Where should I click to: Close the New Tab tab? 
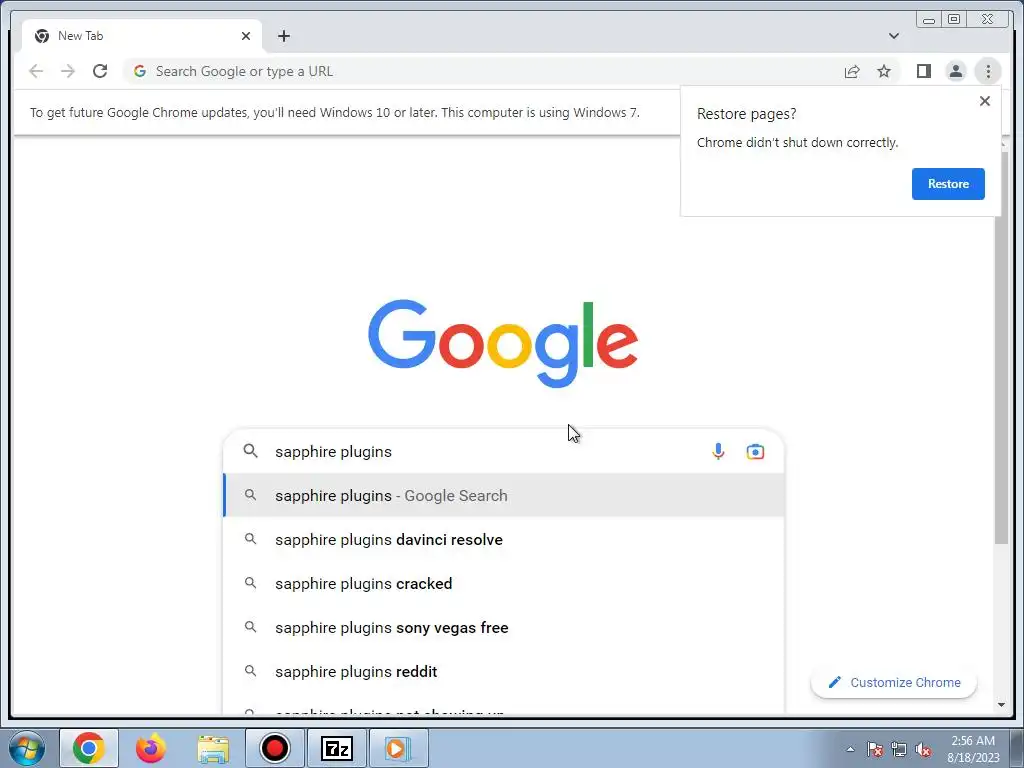pos(246,36)
